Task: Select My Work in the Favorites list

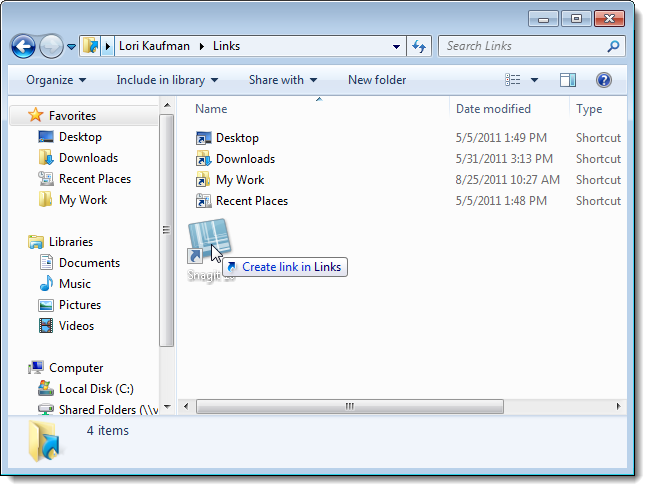Action: 83,200
